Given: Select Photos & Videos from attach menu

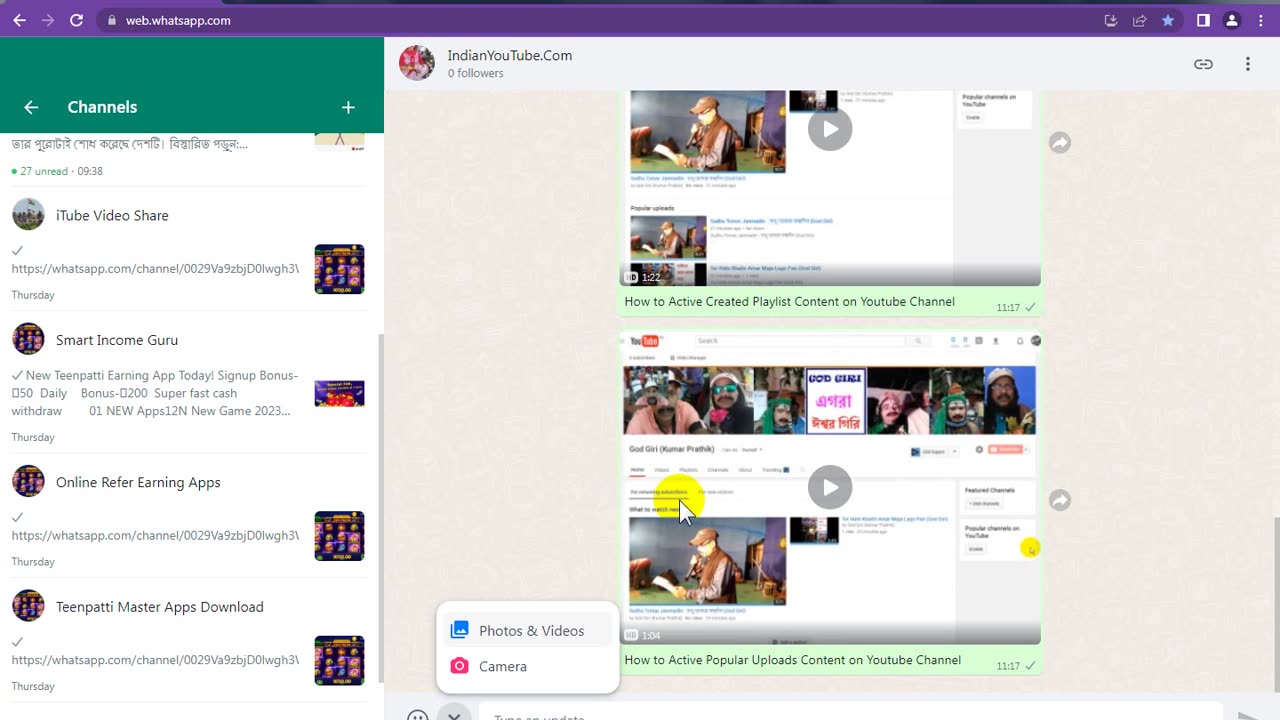Looking at the screenshot, I should point(528,630).
